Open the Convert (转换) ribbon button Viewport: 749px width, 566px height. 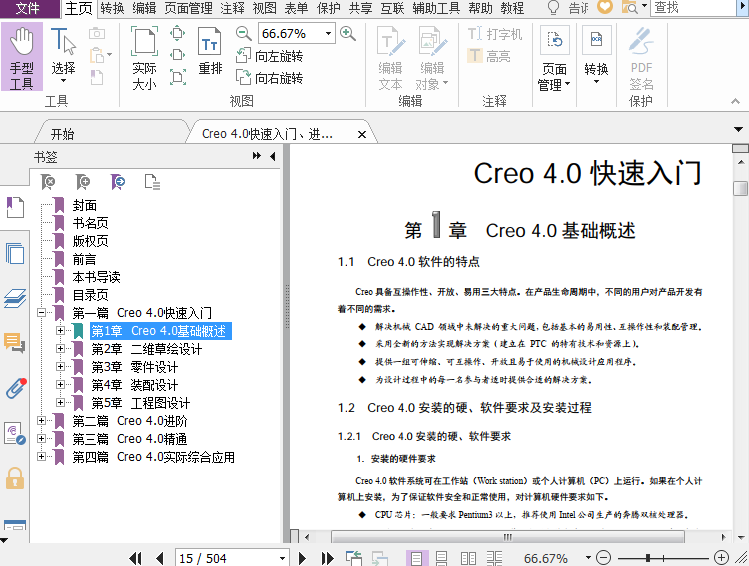(596, 55)
